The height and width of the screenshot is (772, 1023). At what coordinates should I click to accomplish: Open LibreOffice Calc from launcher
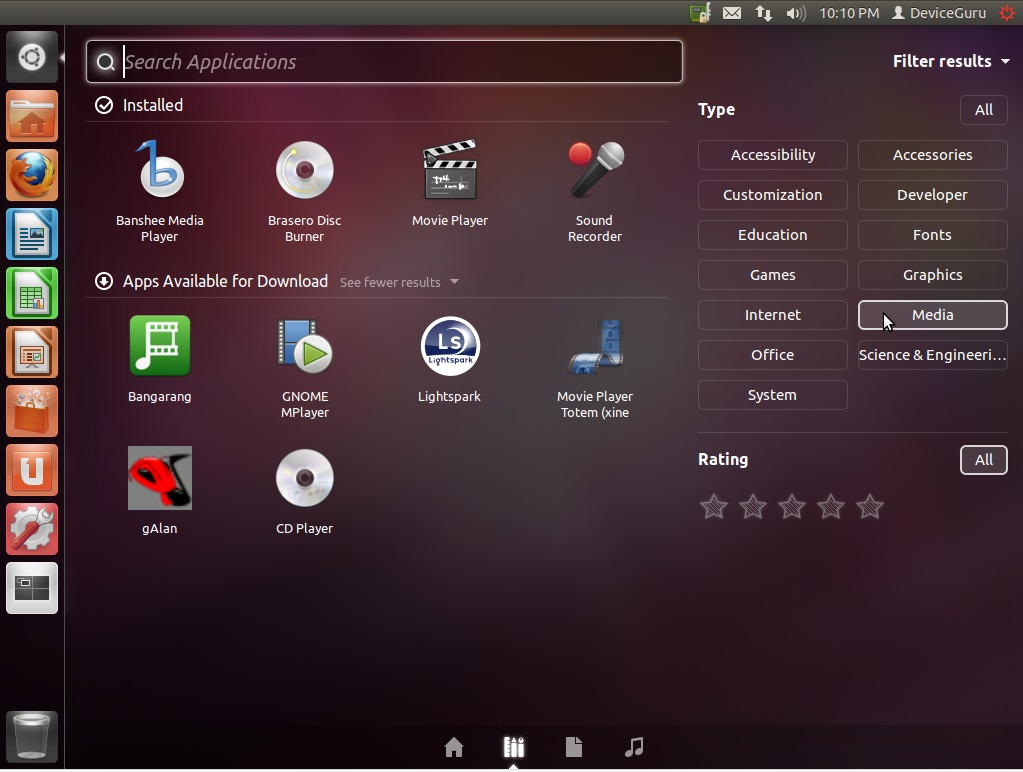click(x=32, y=293)
